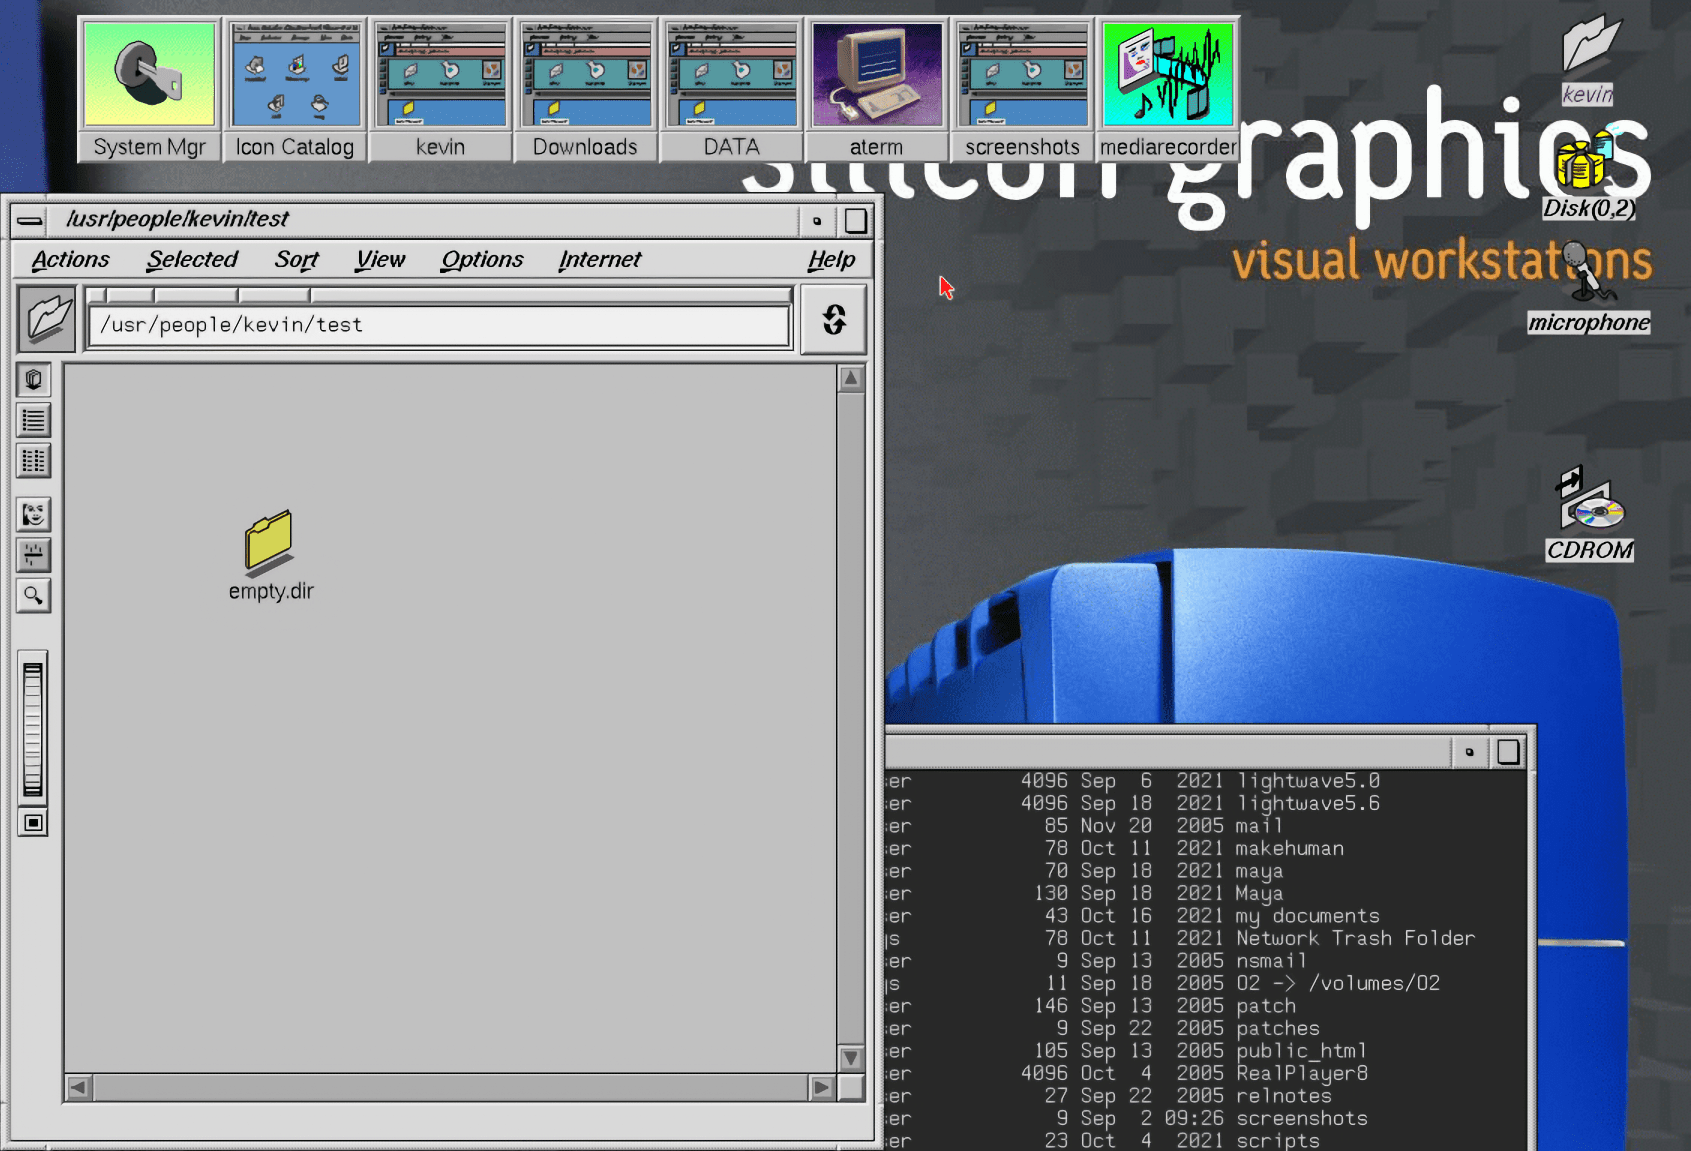Restore the minimized kevin window icon
The height and width of the screenshot is (1151, 1691).
[x=440, y=89]
